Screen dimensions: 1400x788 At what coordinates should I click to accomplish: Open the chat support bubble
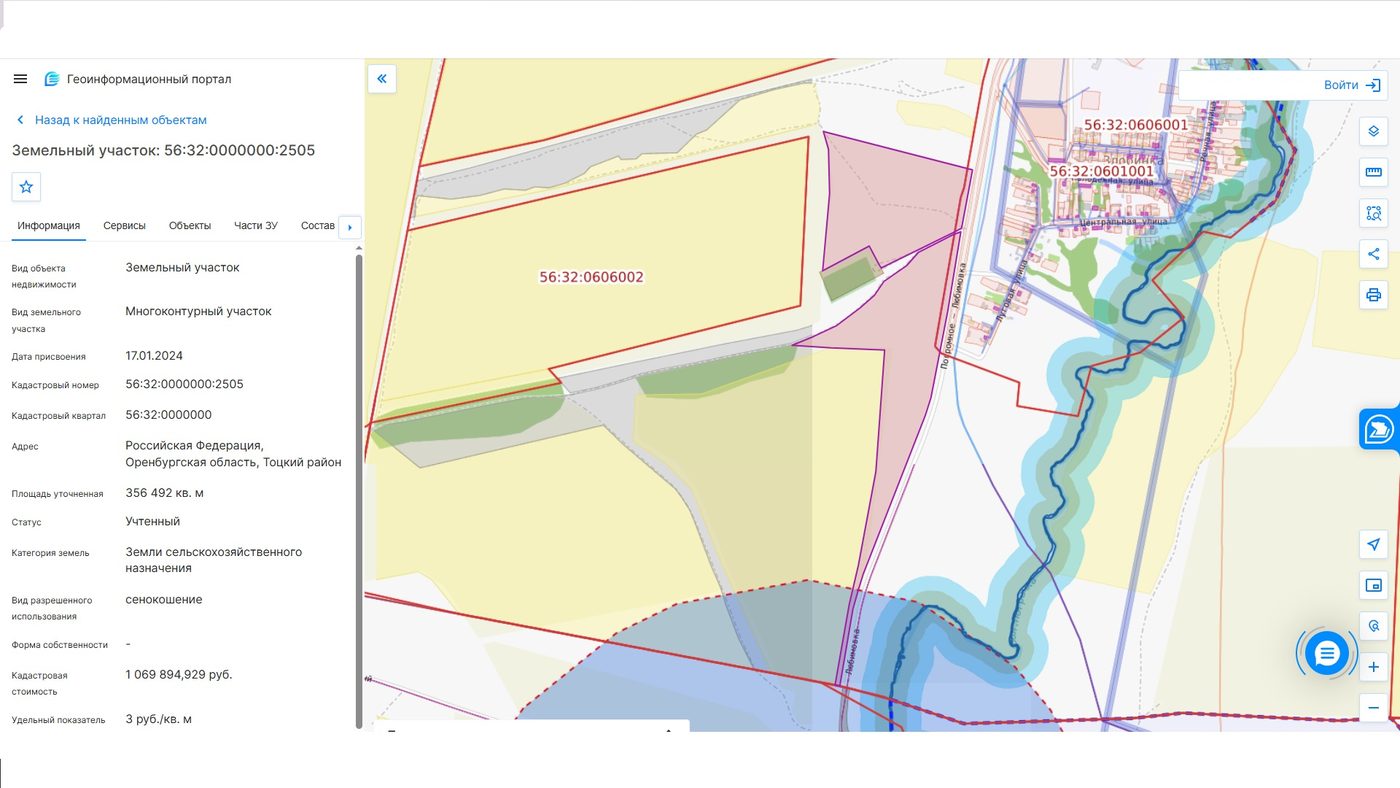(1327, 654)
